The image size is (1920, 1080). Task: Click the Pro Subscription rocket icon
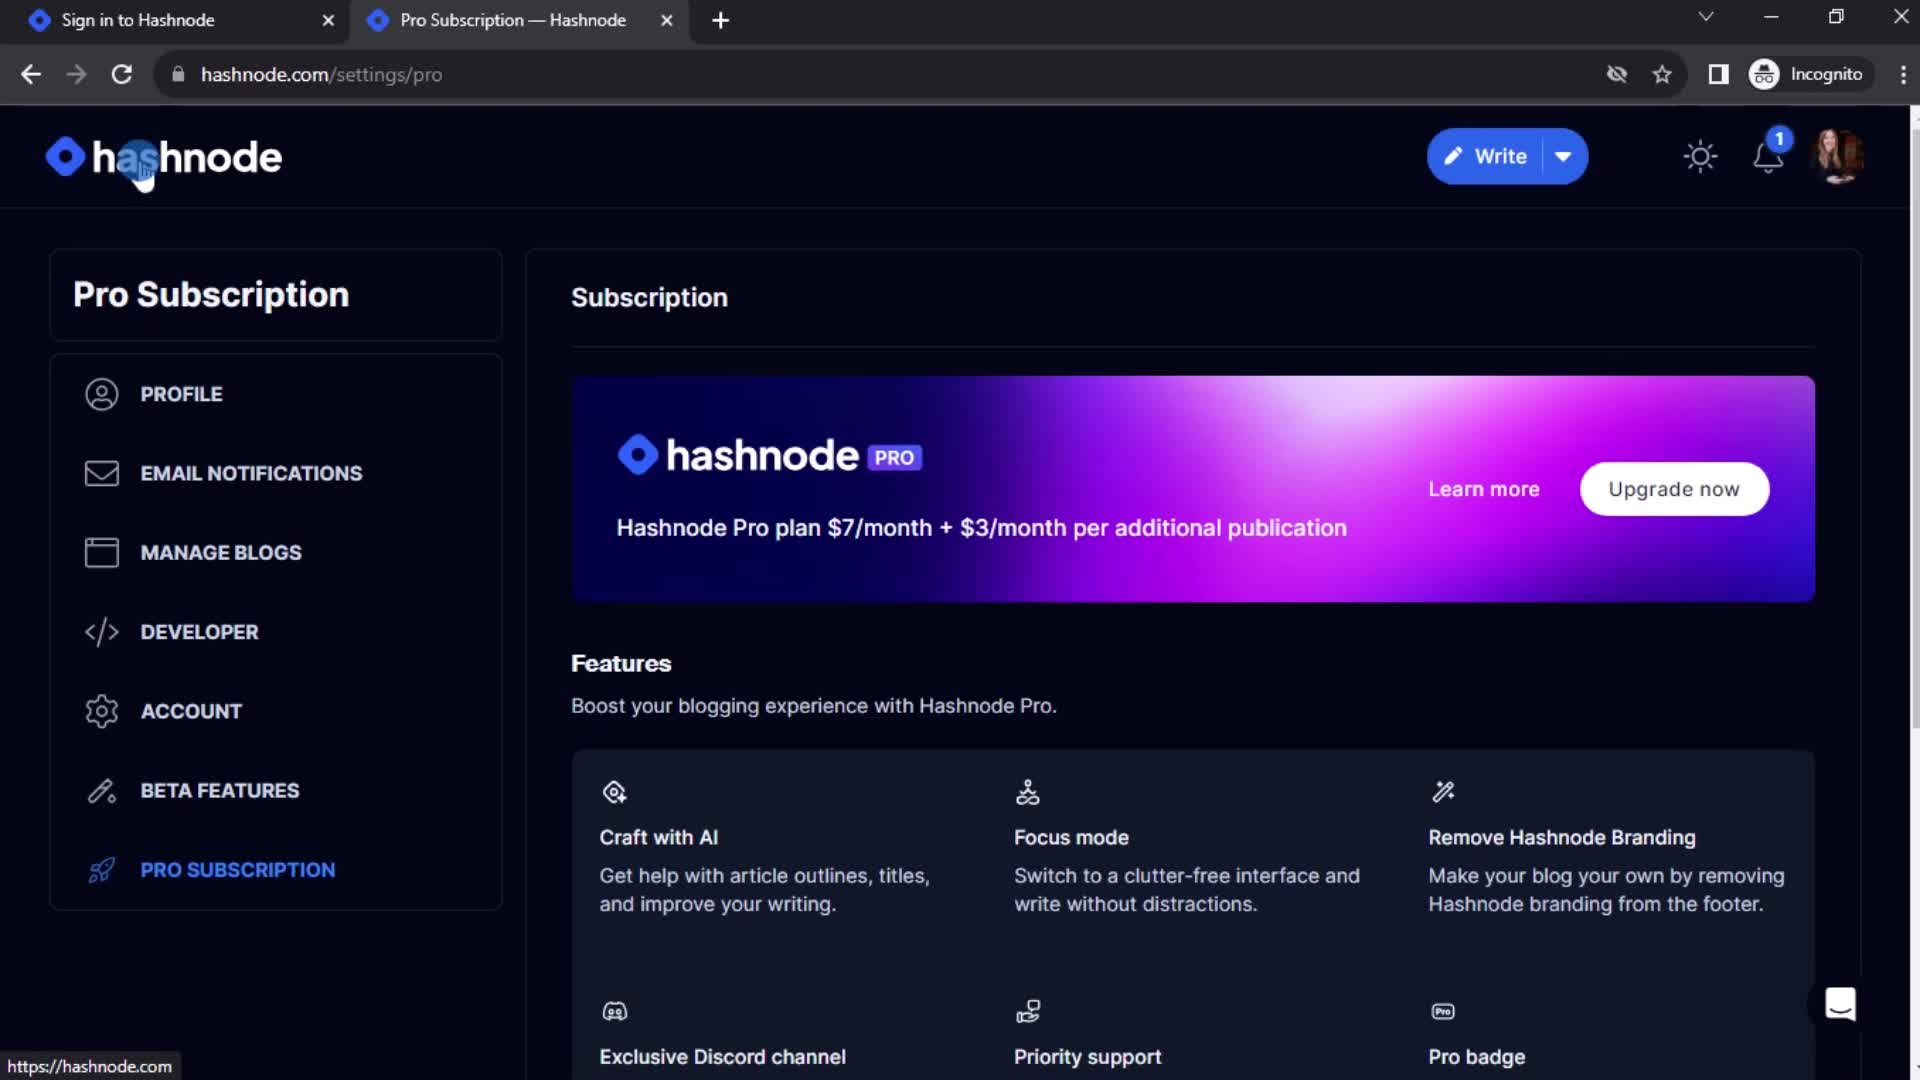102,870
